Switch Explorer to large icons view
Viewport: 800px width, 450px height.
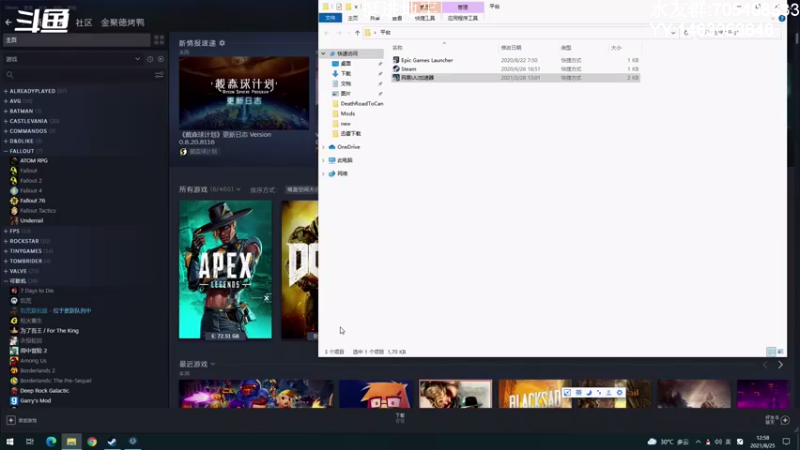click(780, 352)
